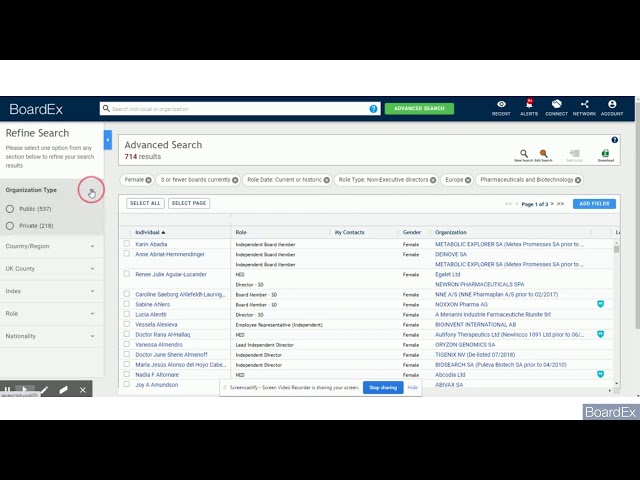This screenshot has width=640, height=480.
Task: Check the box for Lucia Aleotti
Action: 127,314
